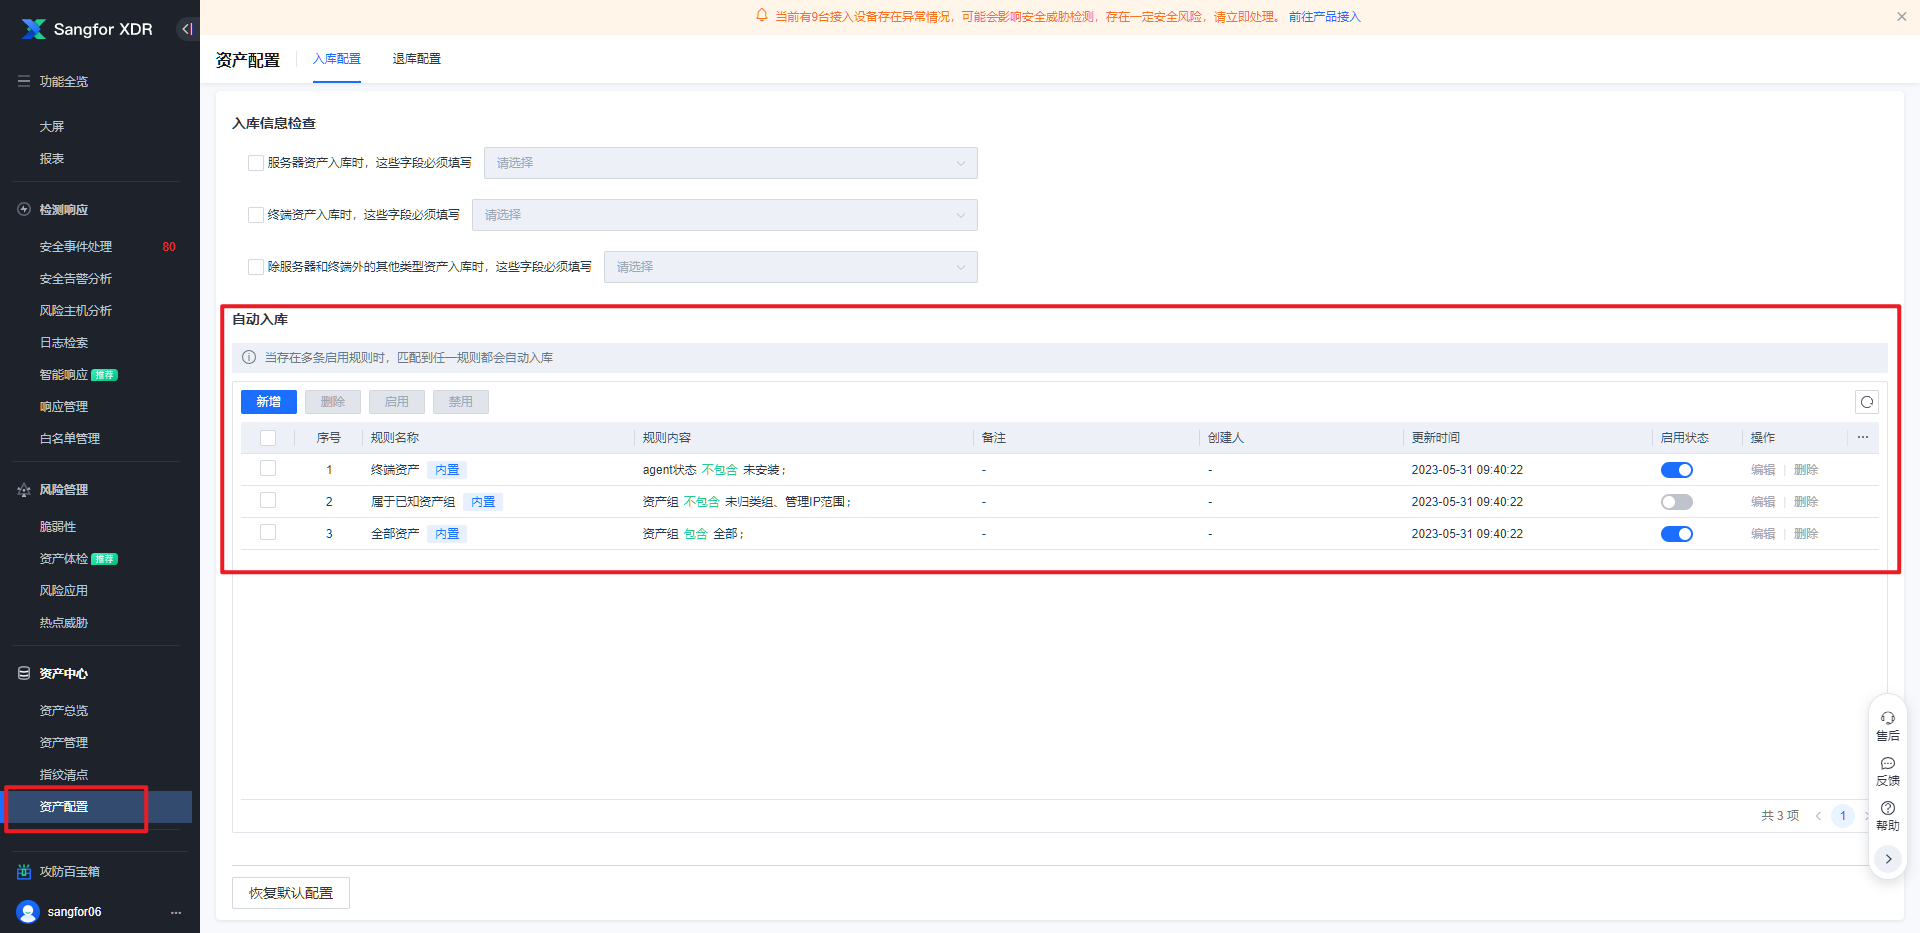This screenshot has height=933, width=1920.
Task: Expand the floating panel arrow below help
Action: click(1887, 859)
